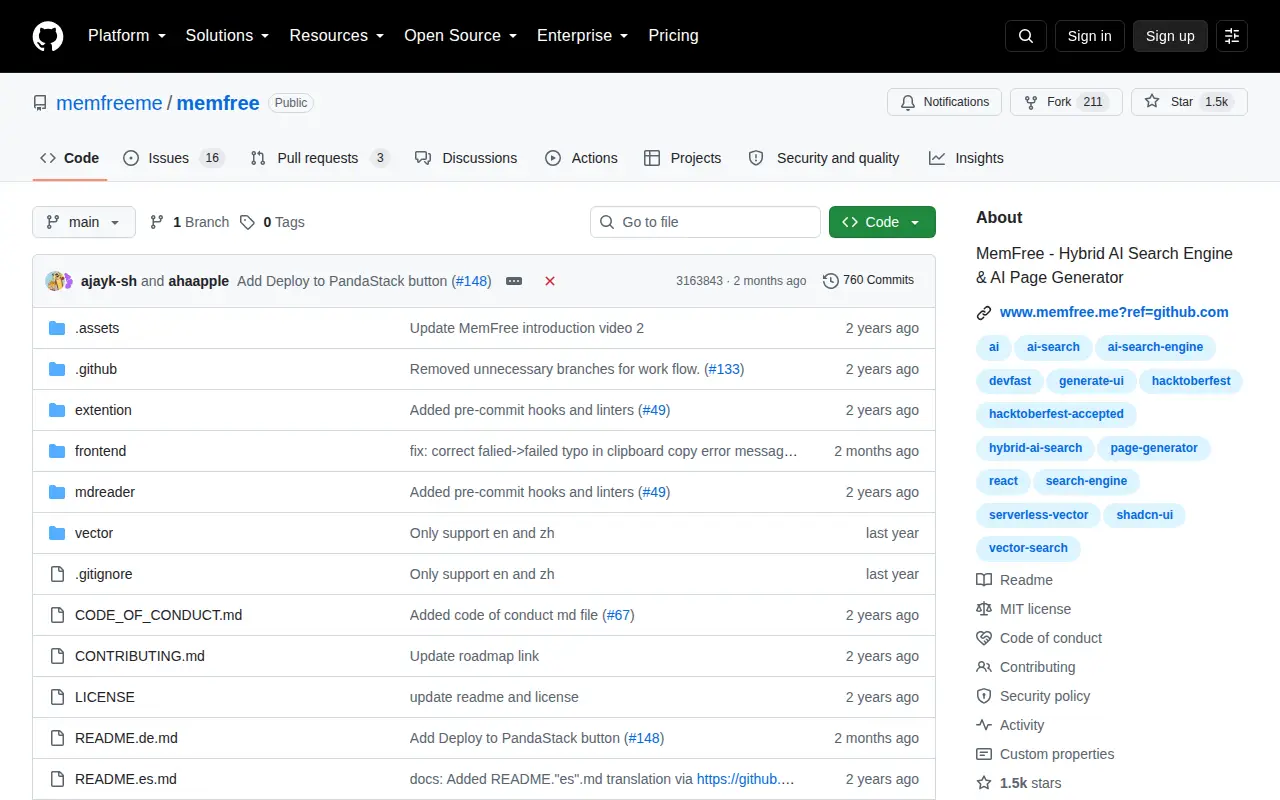Image resolution: width=1280 pixels, height=800 pixels.
Task: Click the people icon beside Contributing
Action: pos(984,667)
